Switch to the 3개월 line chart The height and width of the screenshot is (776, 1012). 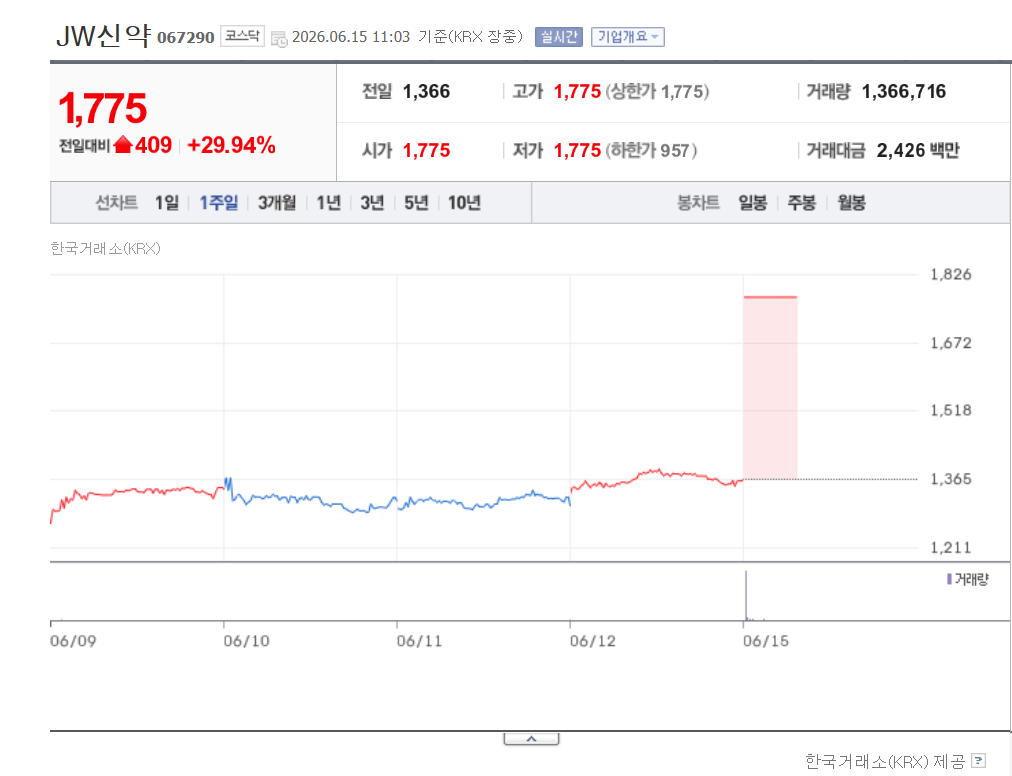(x=277, y=203)
